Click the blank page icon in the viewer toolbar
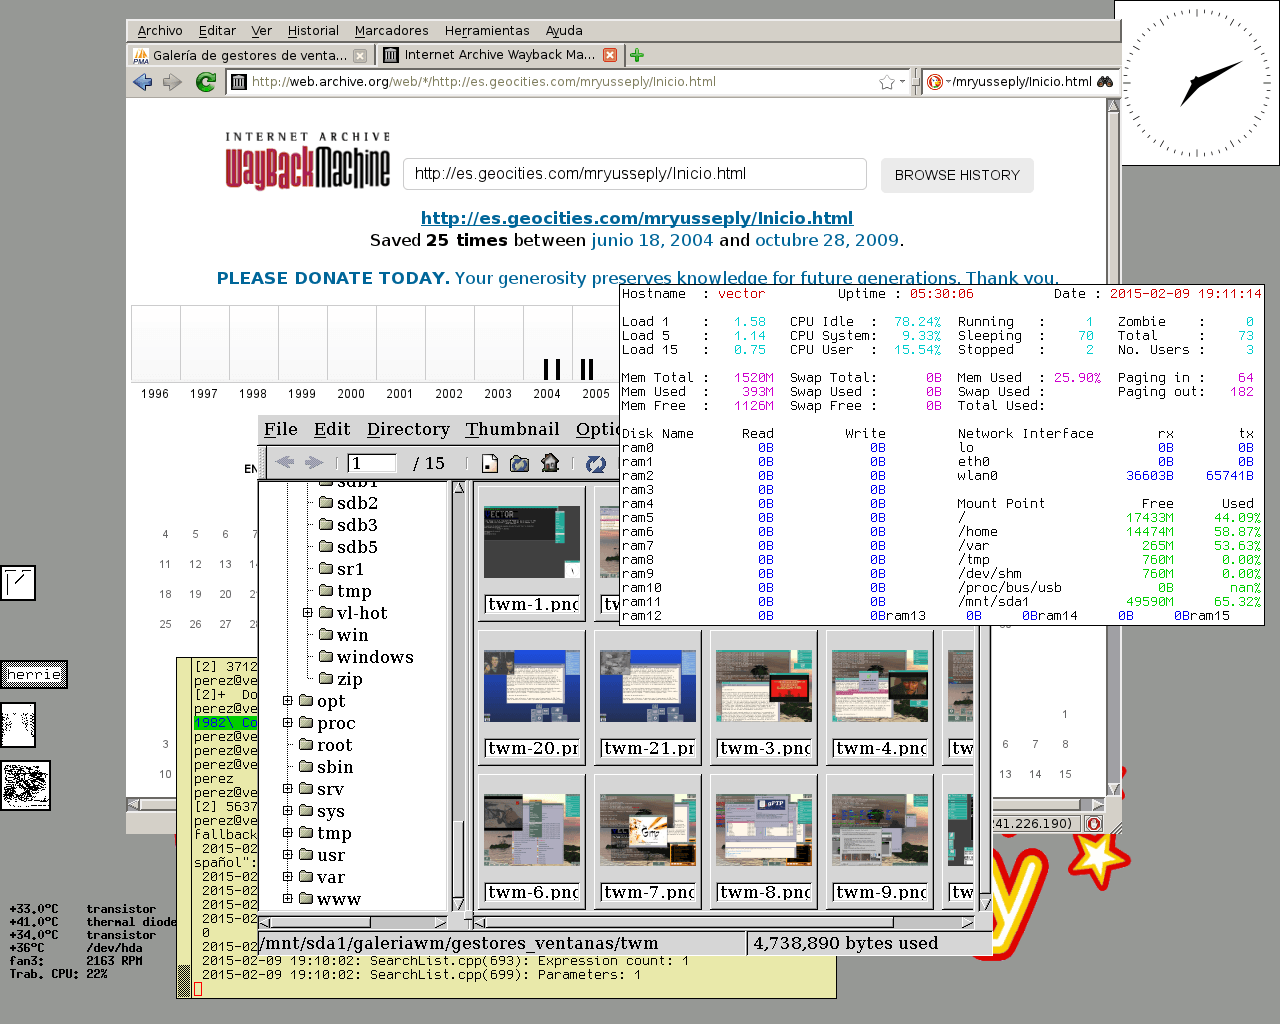Viewport: 1280px width, 1024px height. (x=489, y=463)
